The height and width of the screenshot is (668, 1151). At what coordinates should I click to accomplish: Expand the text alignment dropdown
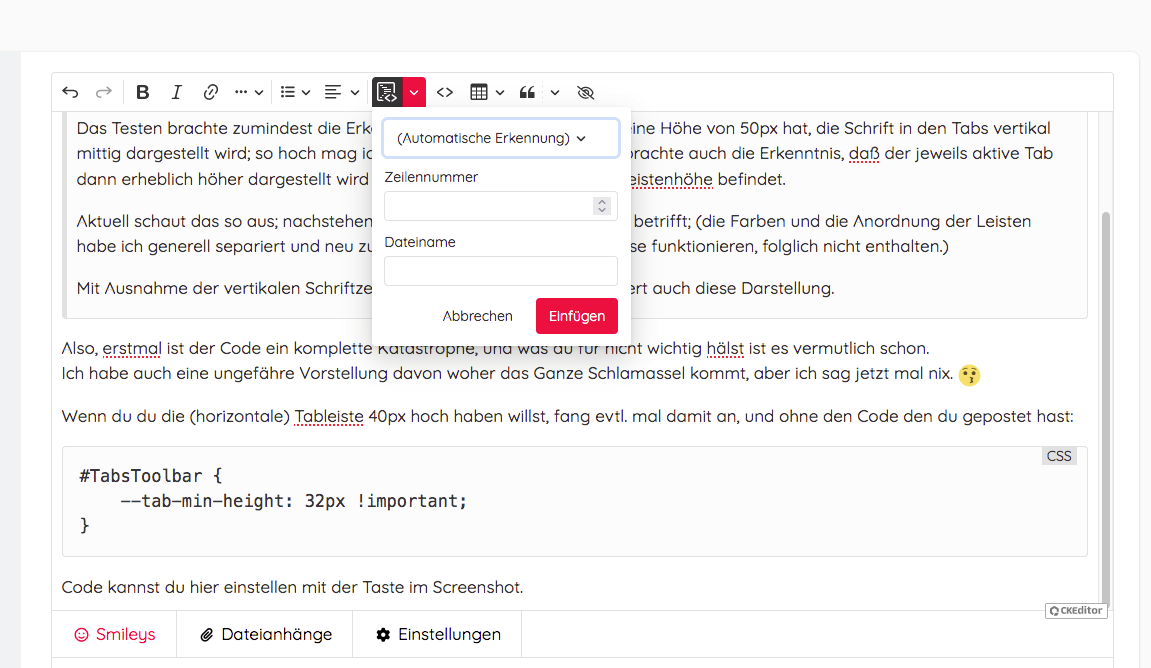pyautogui.click(x=342, y=92)
